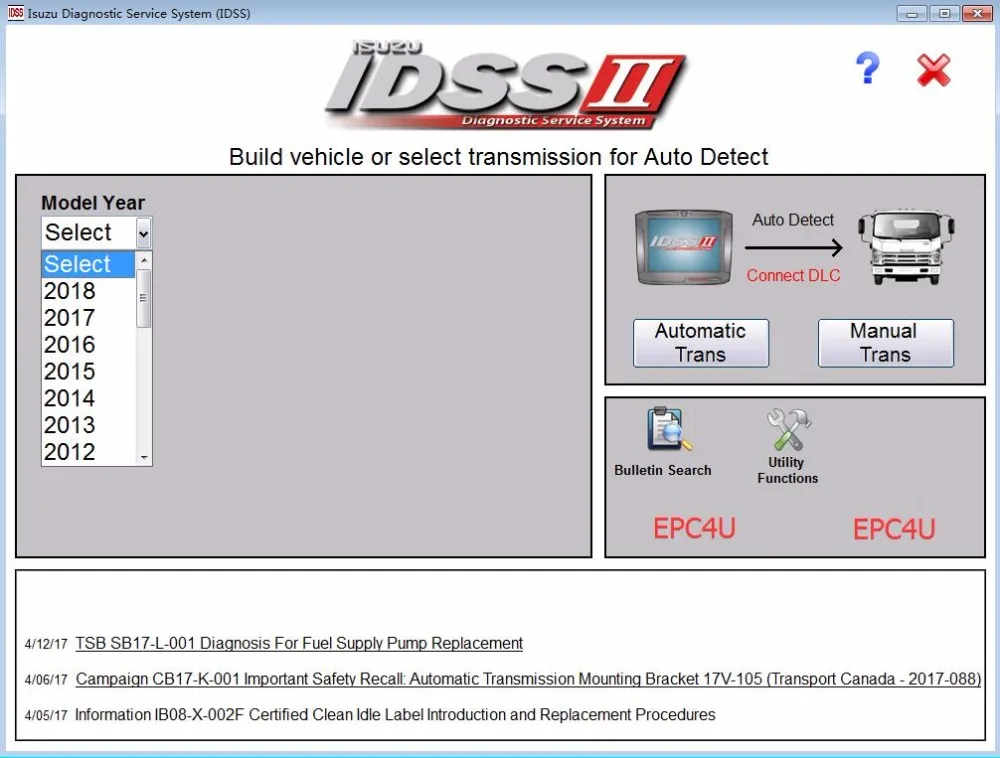
Task: Select model year 2012
Action: tap(88, 451)
